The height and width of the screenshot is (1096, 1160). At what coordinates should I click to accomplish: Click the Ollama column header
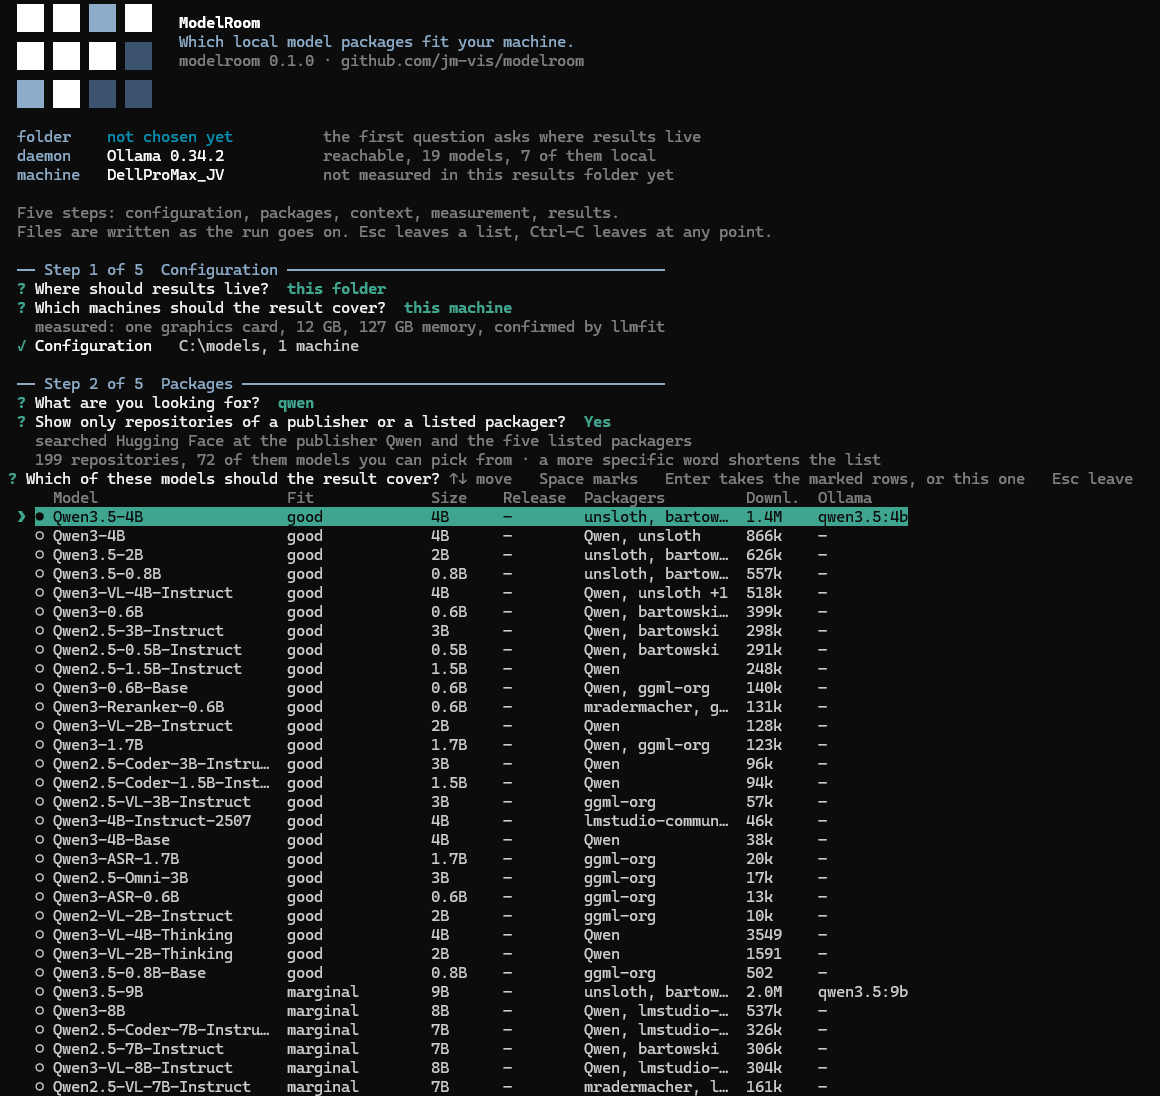(x=845, y=498)
